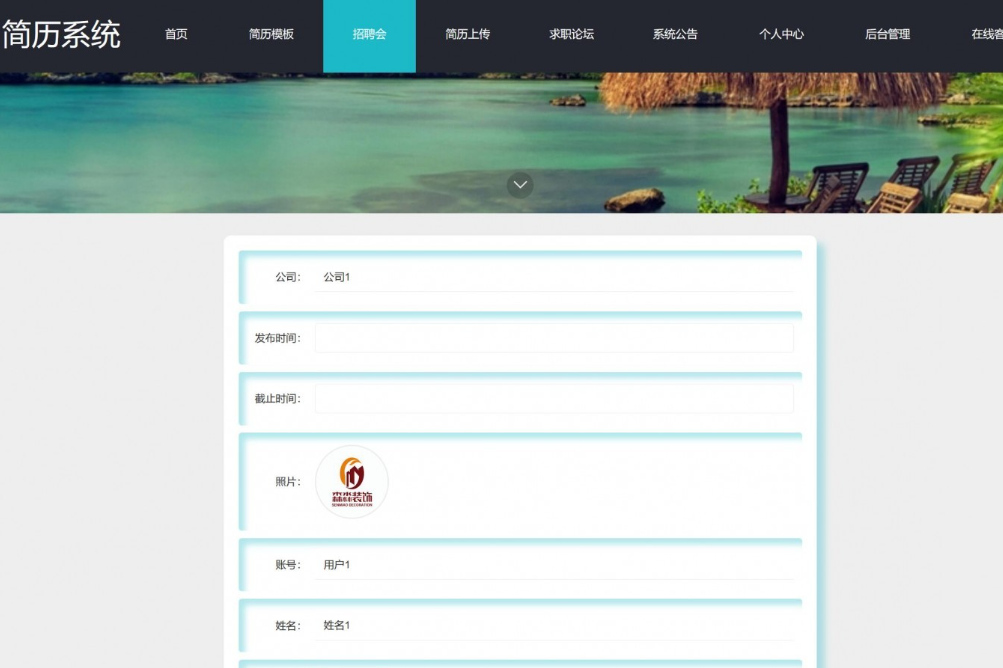Click the down chevron on the banner
The height and width of the screenshot is (668, 1003).
point(520,185)
